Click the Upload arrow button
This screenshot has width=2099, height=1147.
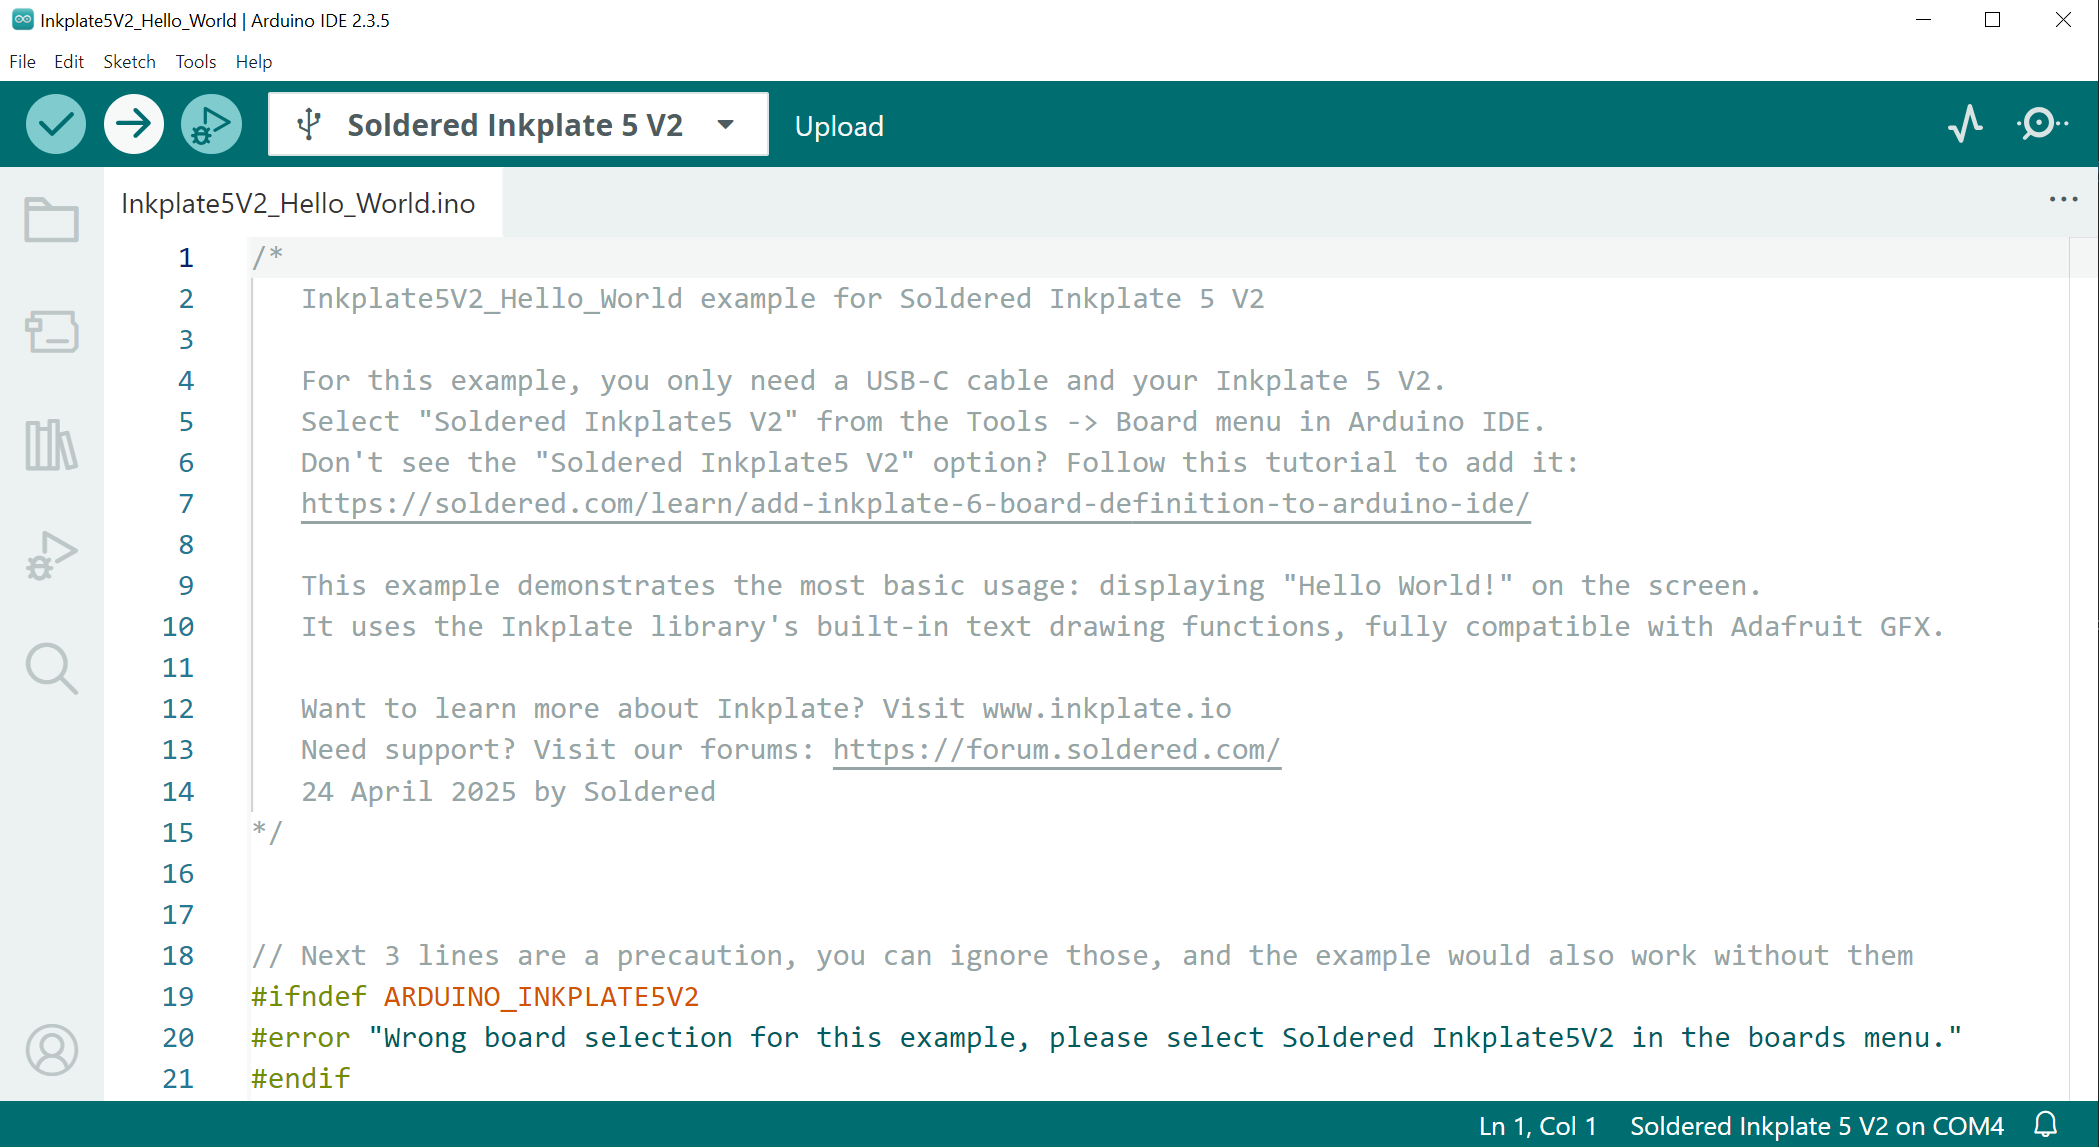coord(134,125)
